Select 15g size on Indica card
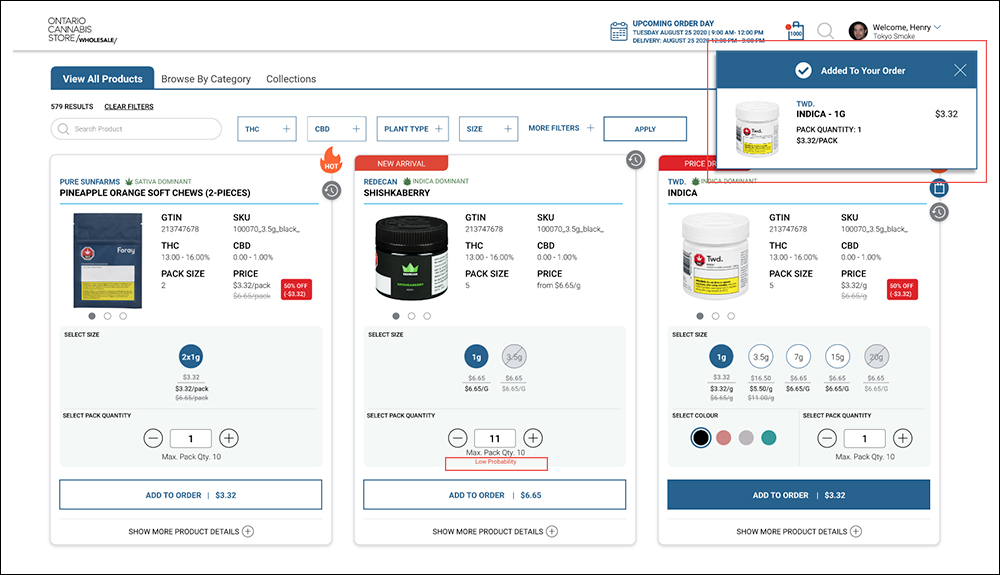 pos(837,357)
